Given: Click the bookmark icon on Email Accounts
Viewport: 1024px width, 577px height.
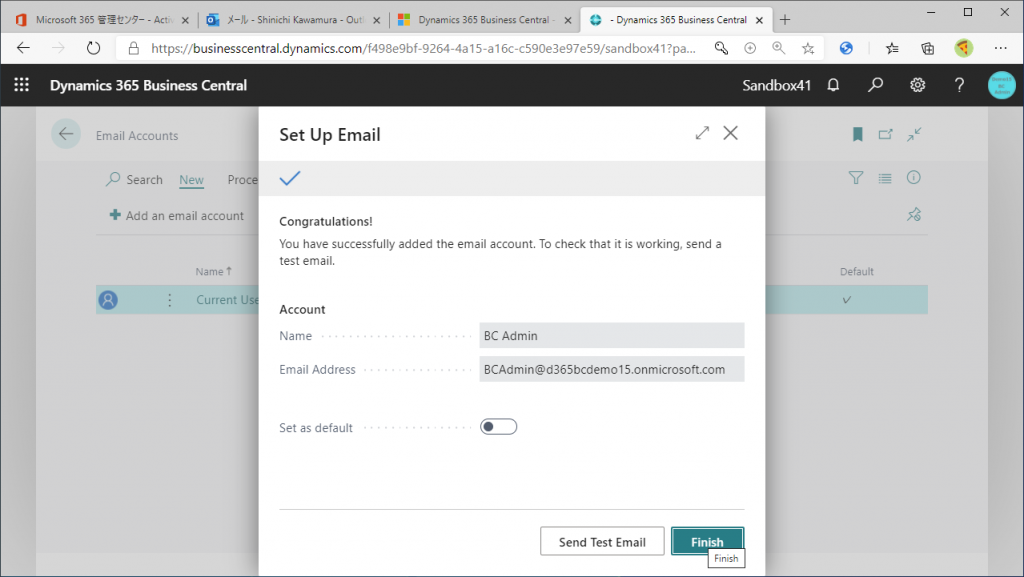Looking at the screenshot, I should pos(857,134).
